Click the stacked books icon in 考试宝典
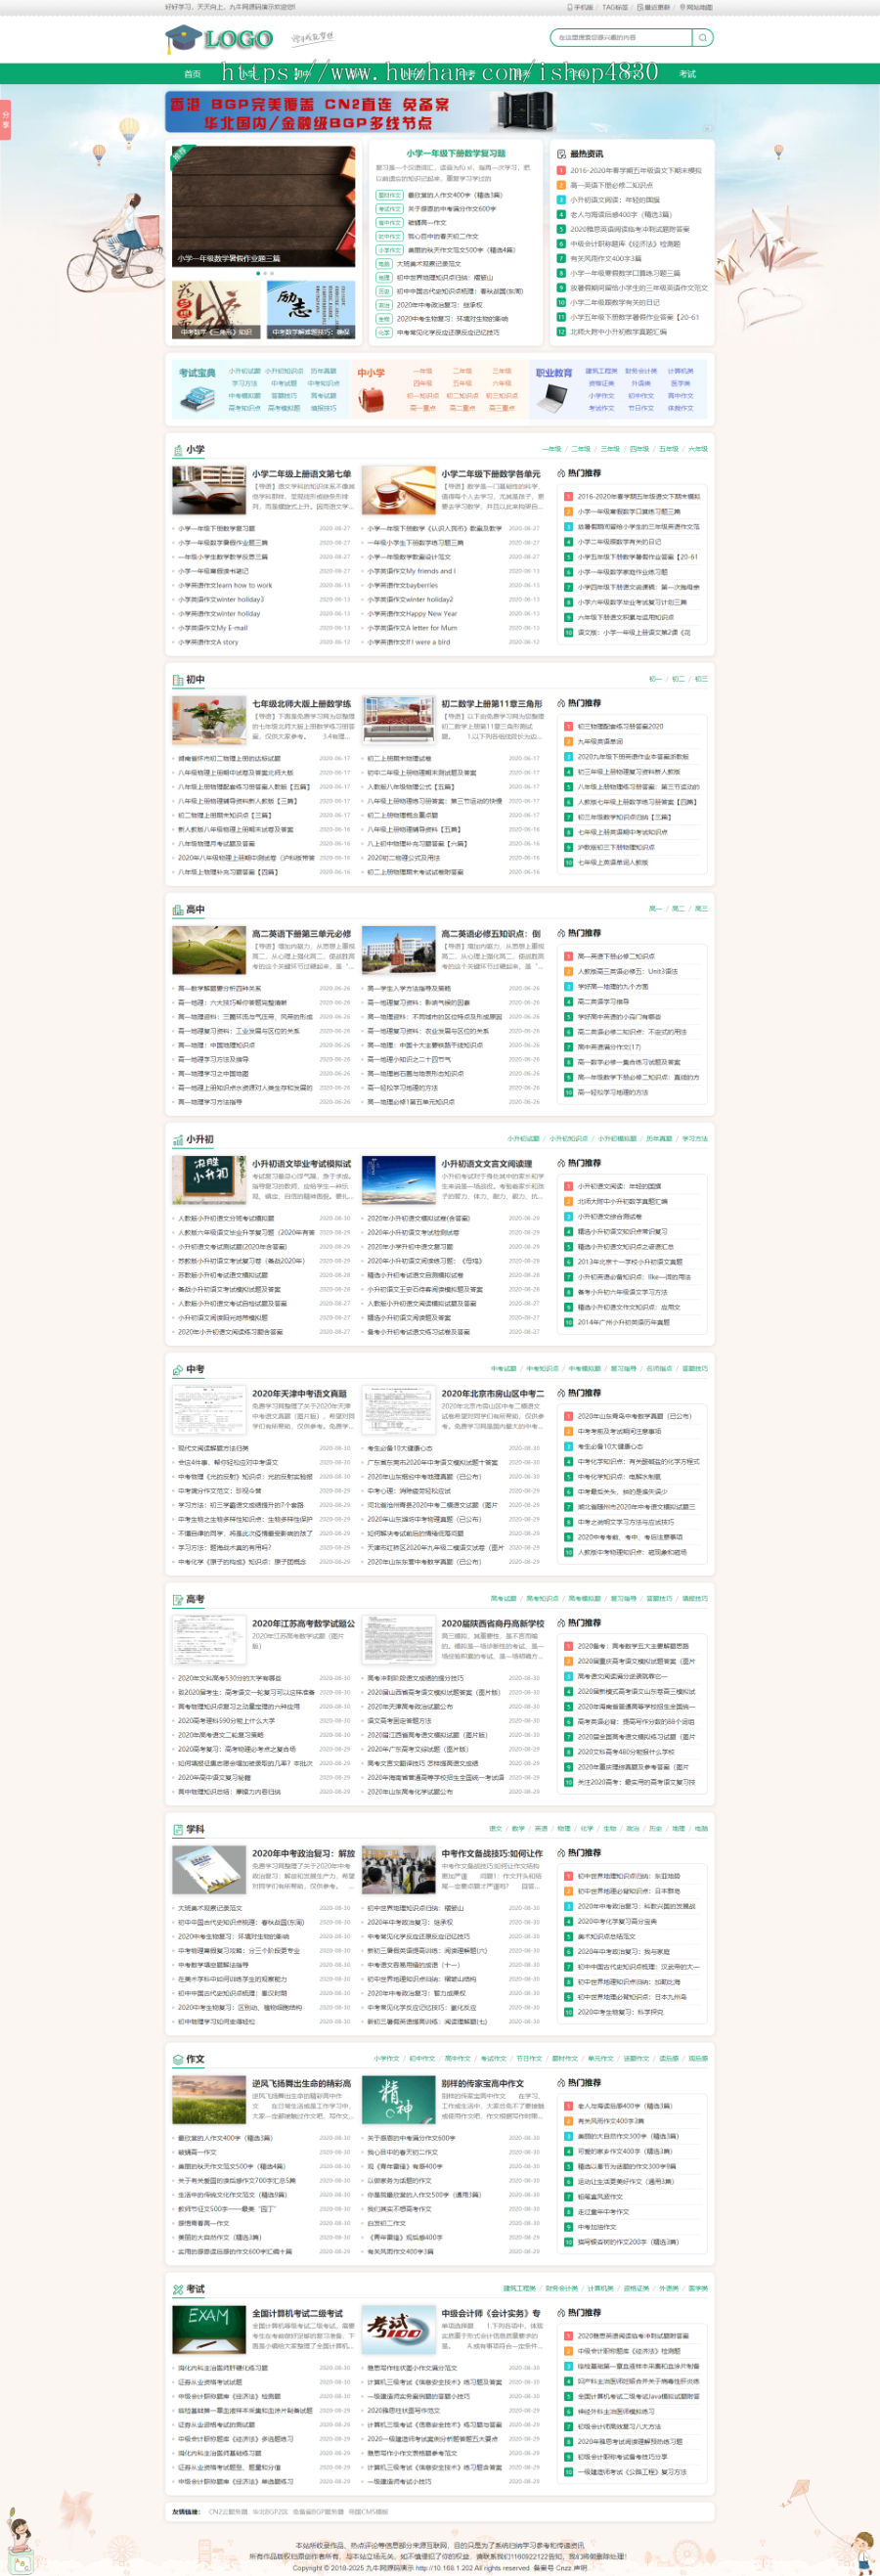 click(x=196, y=400)
